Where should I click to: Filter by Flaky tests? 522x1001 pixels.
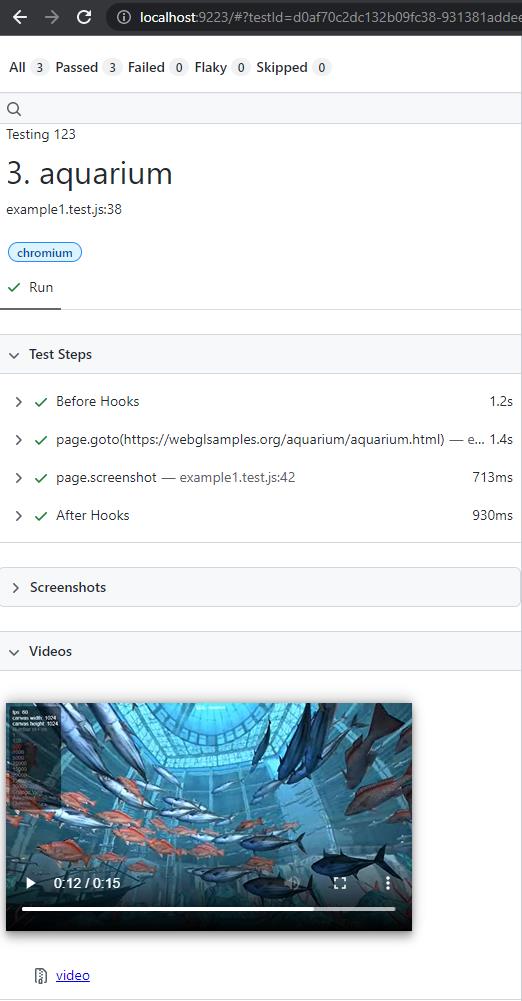pyautogui.click(x=221, y=68)
